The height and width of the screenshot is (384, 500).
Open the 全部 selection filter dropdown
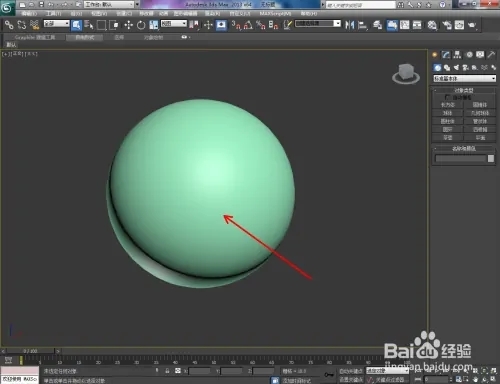pyautogui.click(x=57, y=23)
